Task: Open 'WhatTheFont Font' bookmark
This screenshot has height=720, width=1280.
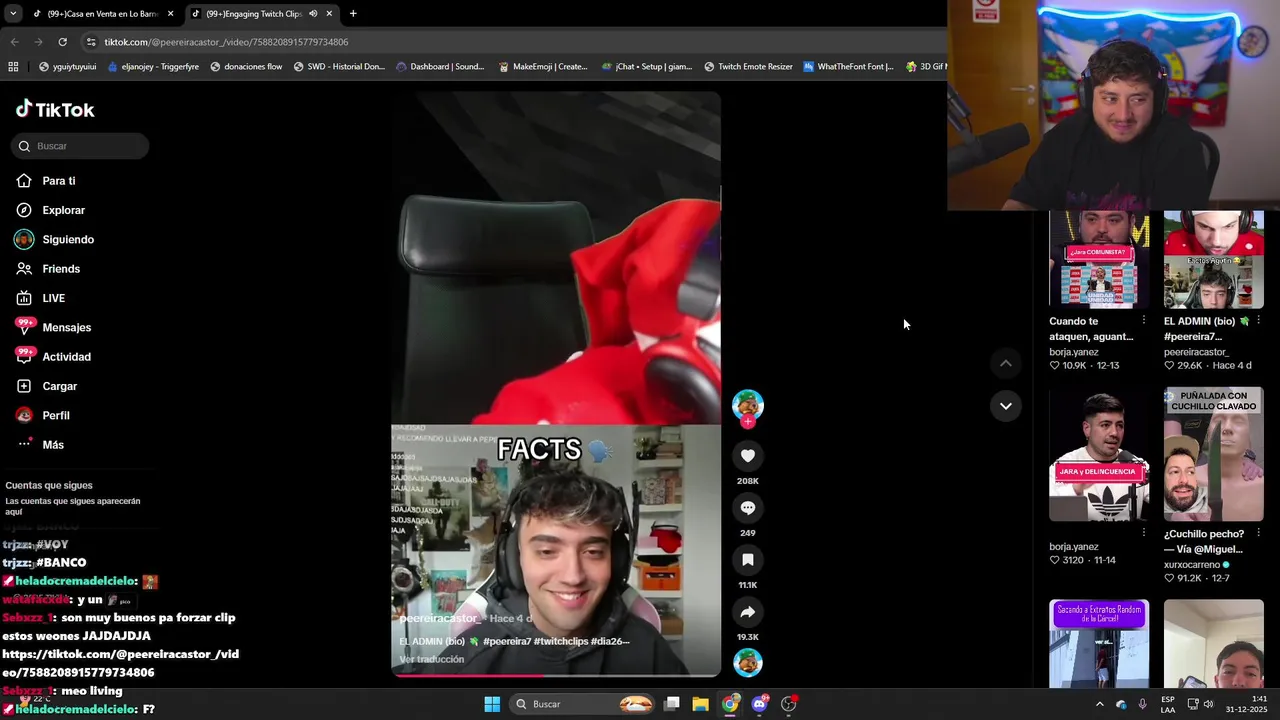Action: tap(848, 67)
